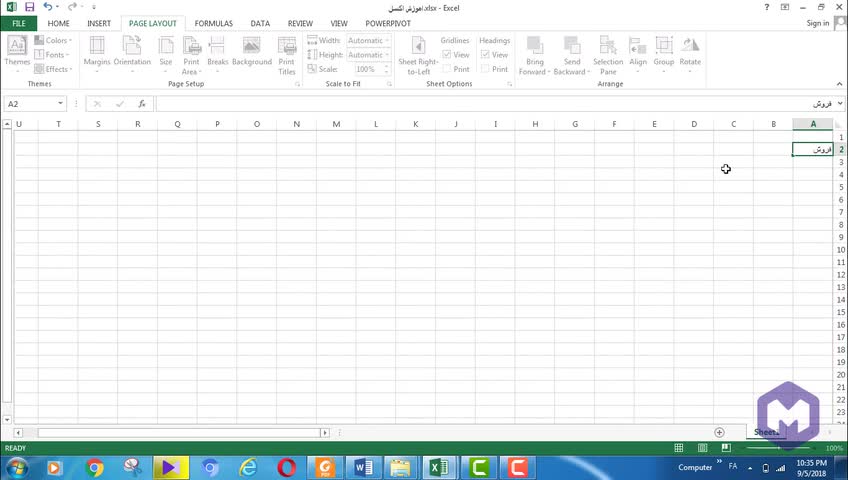Choose a sheet Background image
848x480 pixels.
tap(251, 52)
